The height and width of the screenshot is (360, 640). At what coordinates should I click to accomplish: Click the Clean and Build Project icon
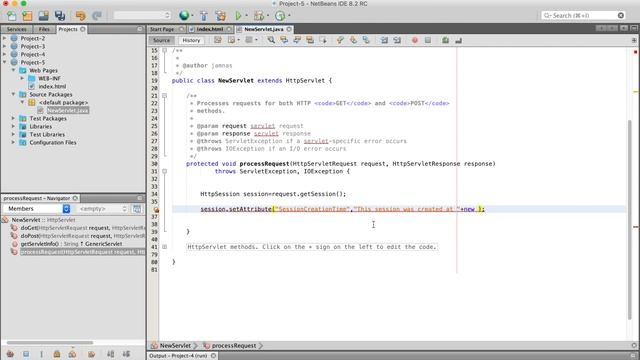(x=221, y=16)
